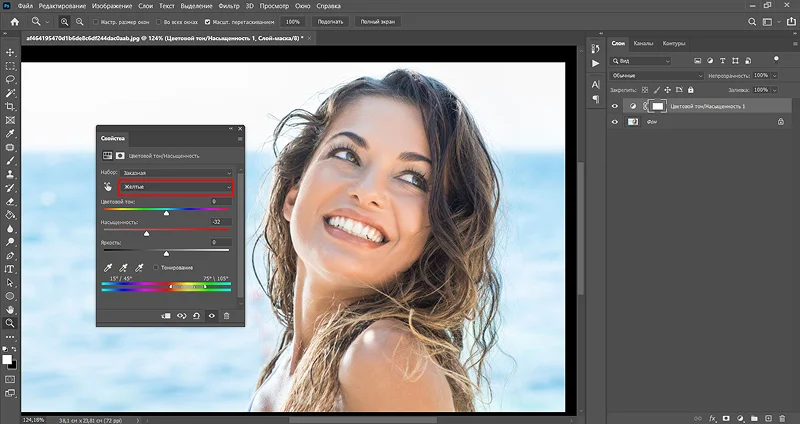Switch to the Каналы tab

coord(643,43)
